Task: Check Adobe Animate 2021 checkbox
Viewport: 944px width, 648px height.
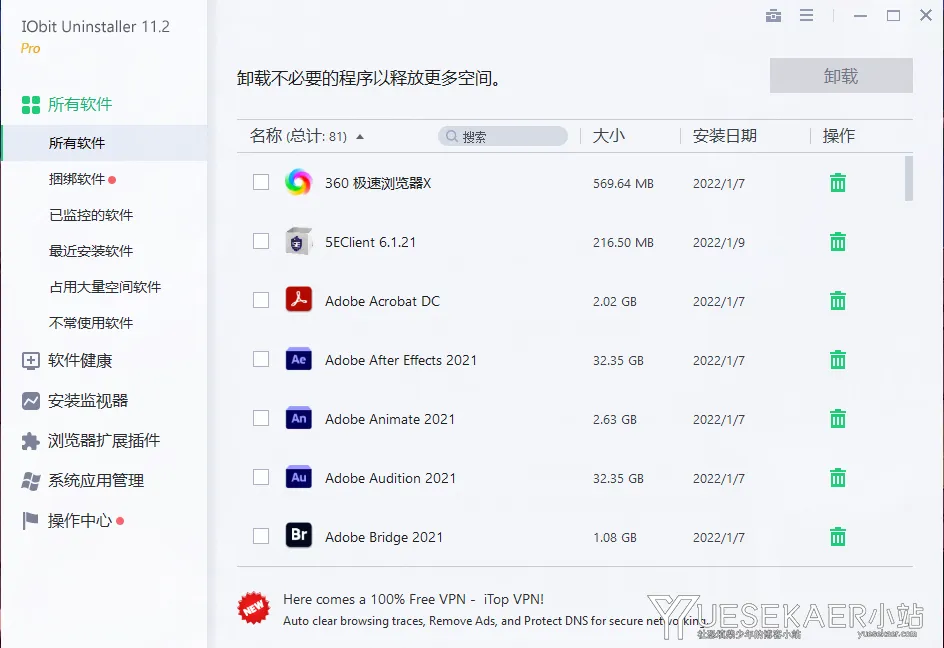Action: [x=261, y=418]
